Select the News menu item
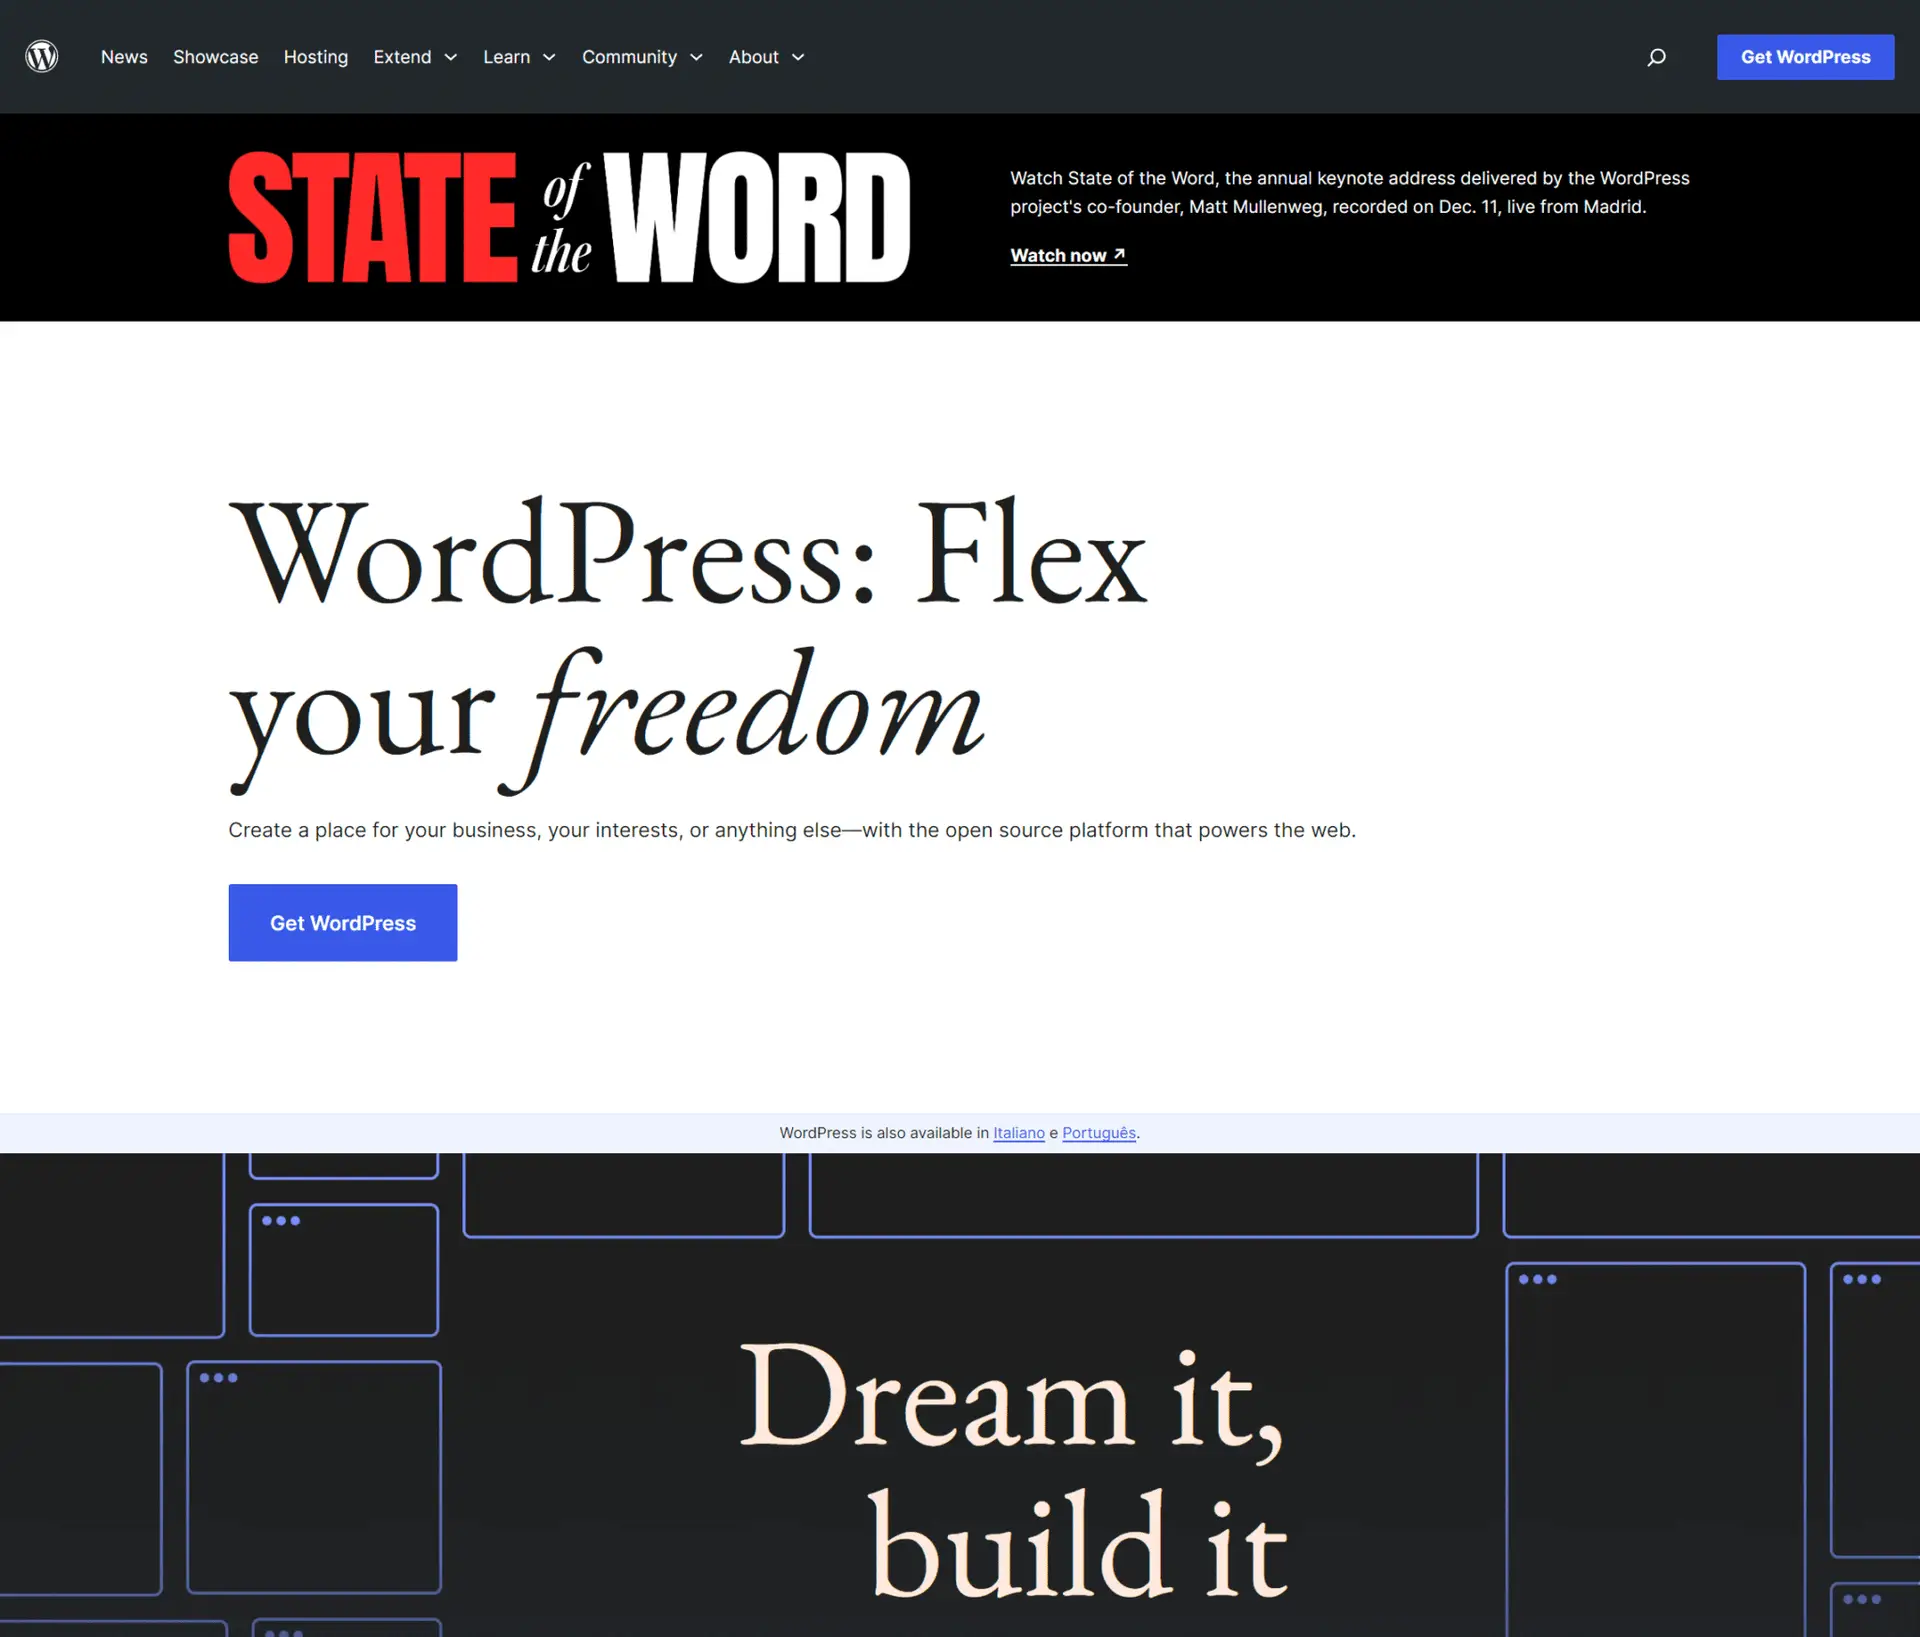Image resolution: width=1920 pixels, height=1637 pixels. (x=123, y=57)
